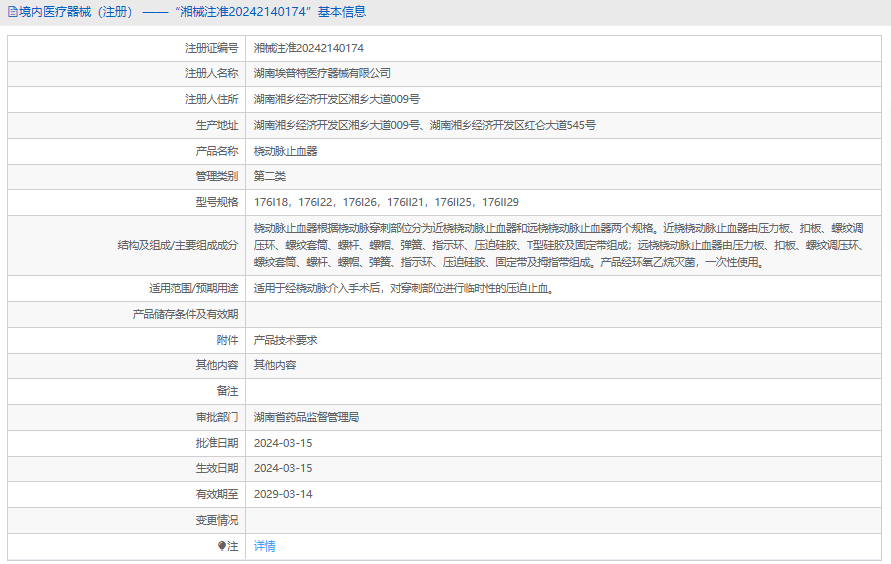This screenshot has height=564, width=891.
Task: Click the 生效日期 label
Action: [x=217, y=469]
